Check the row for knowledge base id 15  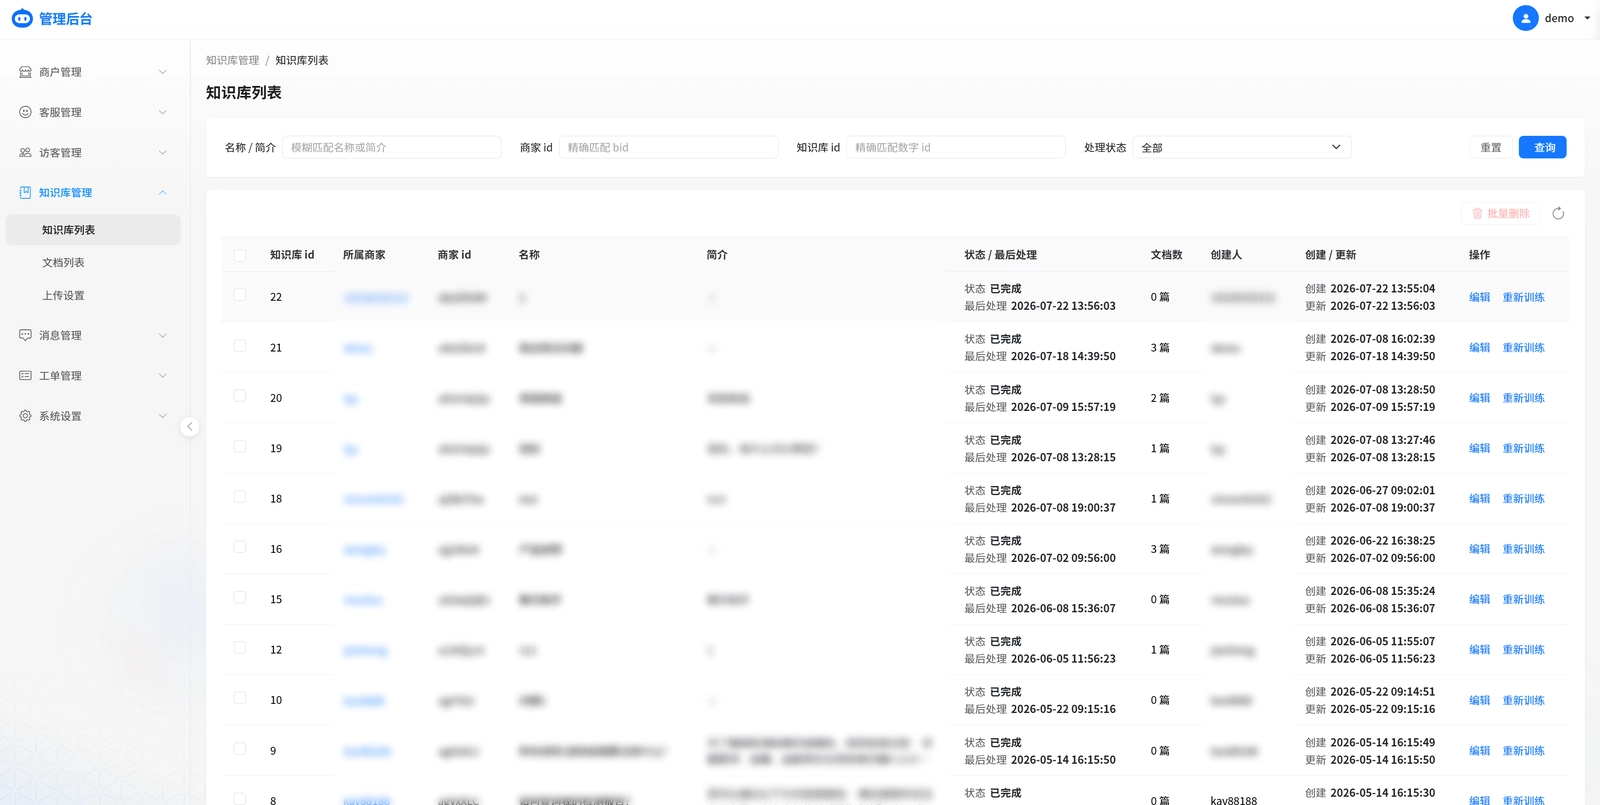240,597
